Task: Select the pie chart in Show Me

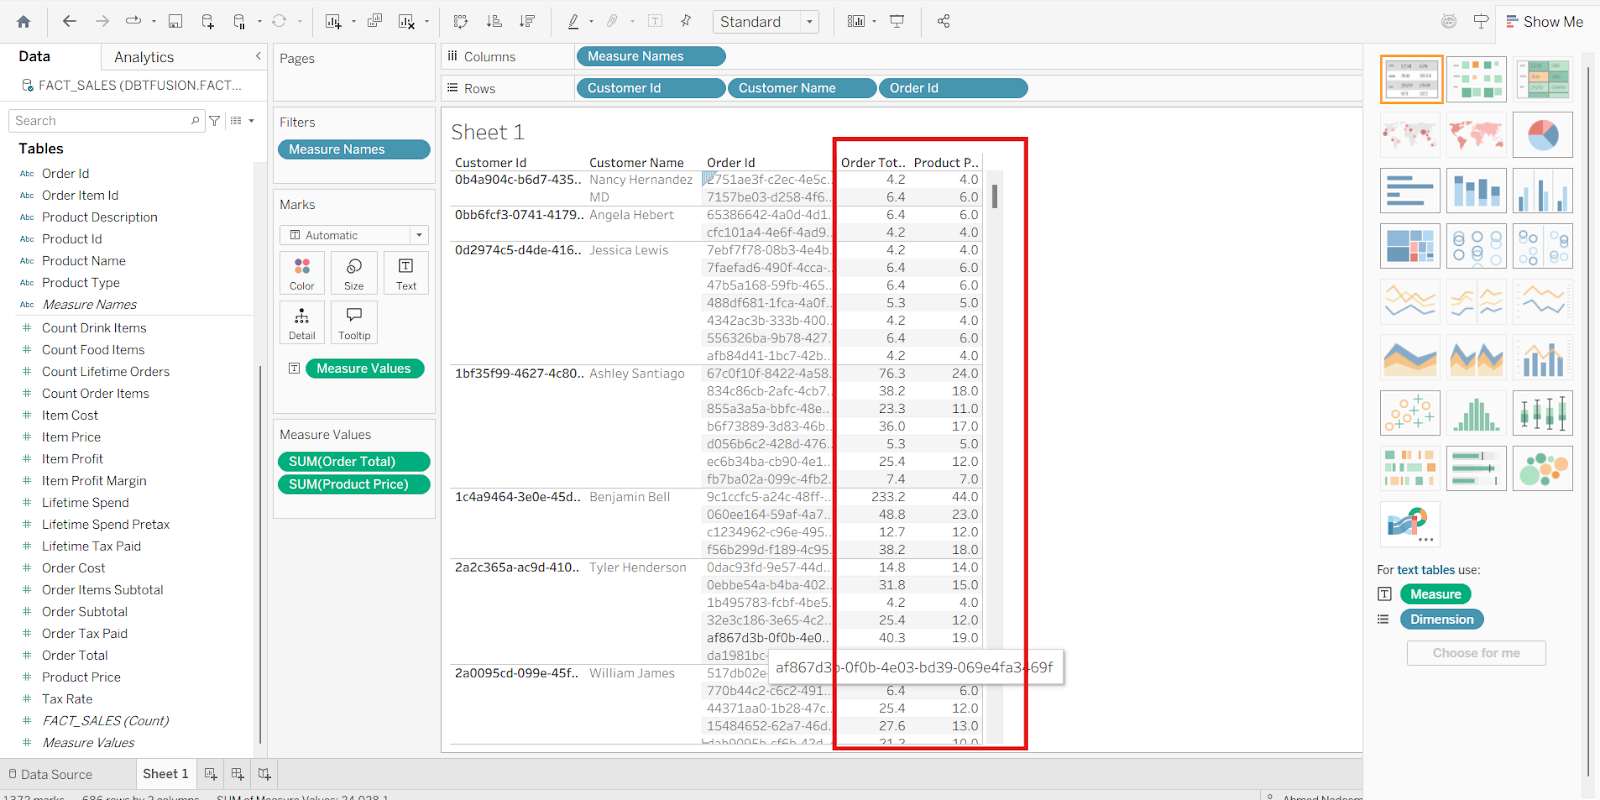Action: [1542, 134]
